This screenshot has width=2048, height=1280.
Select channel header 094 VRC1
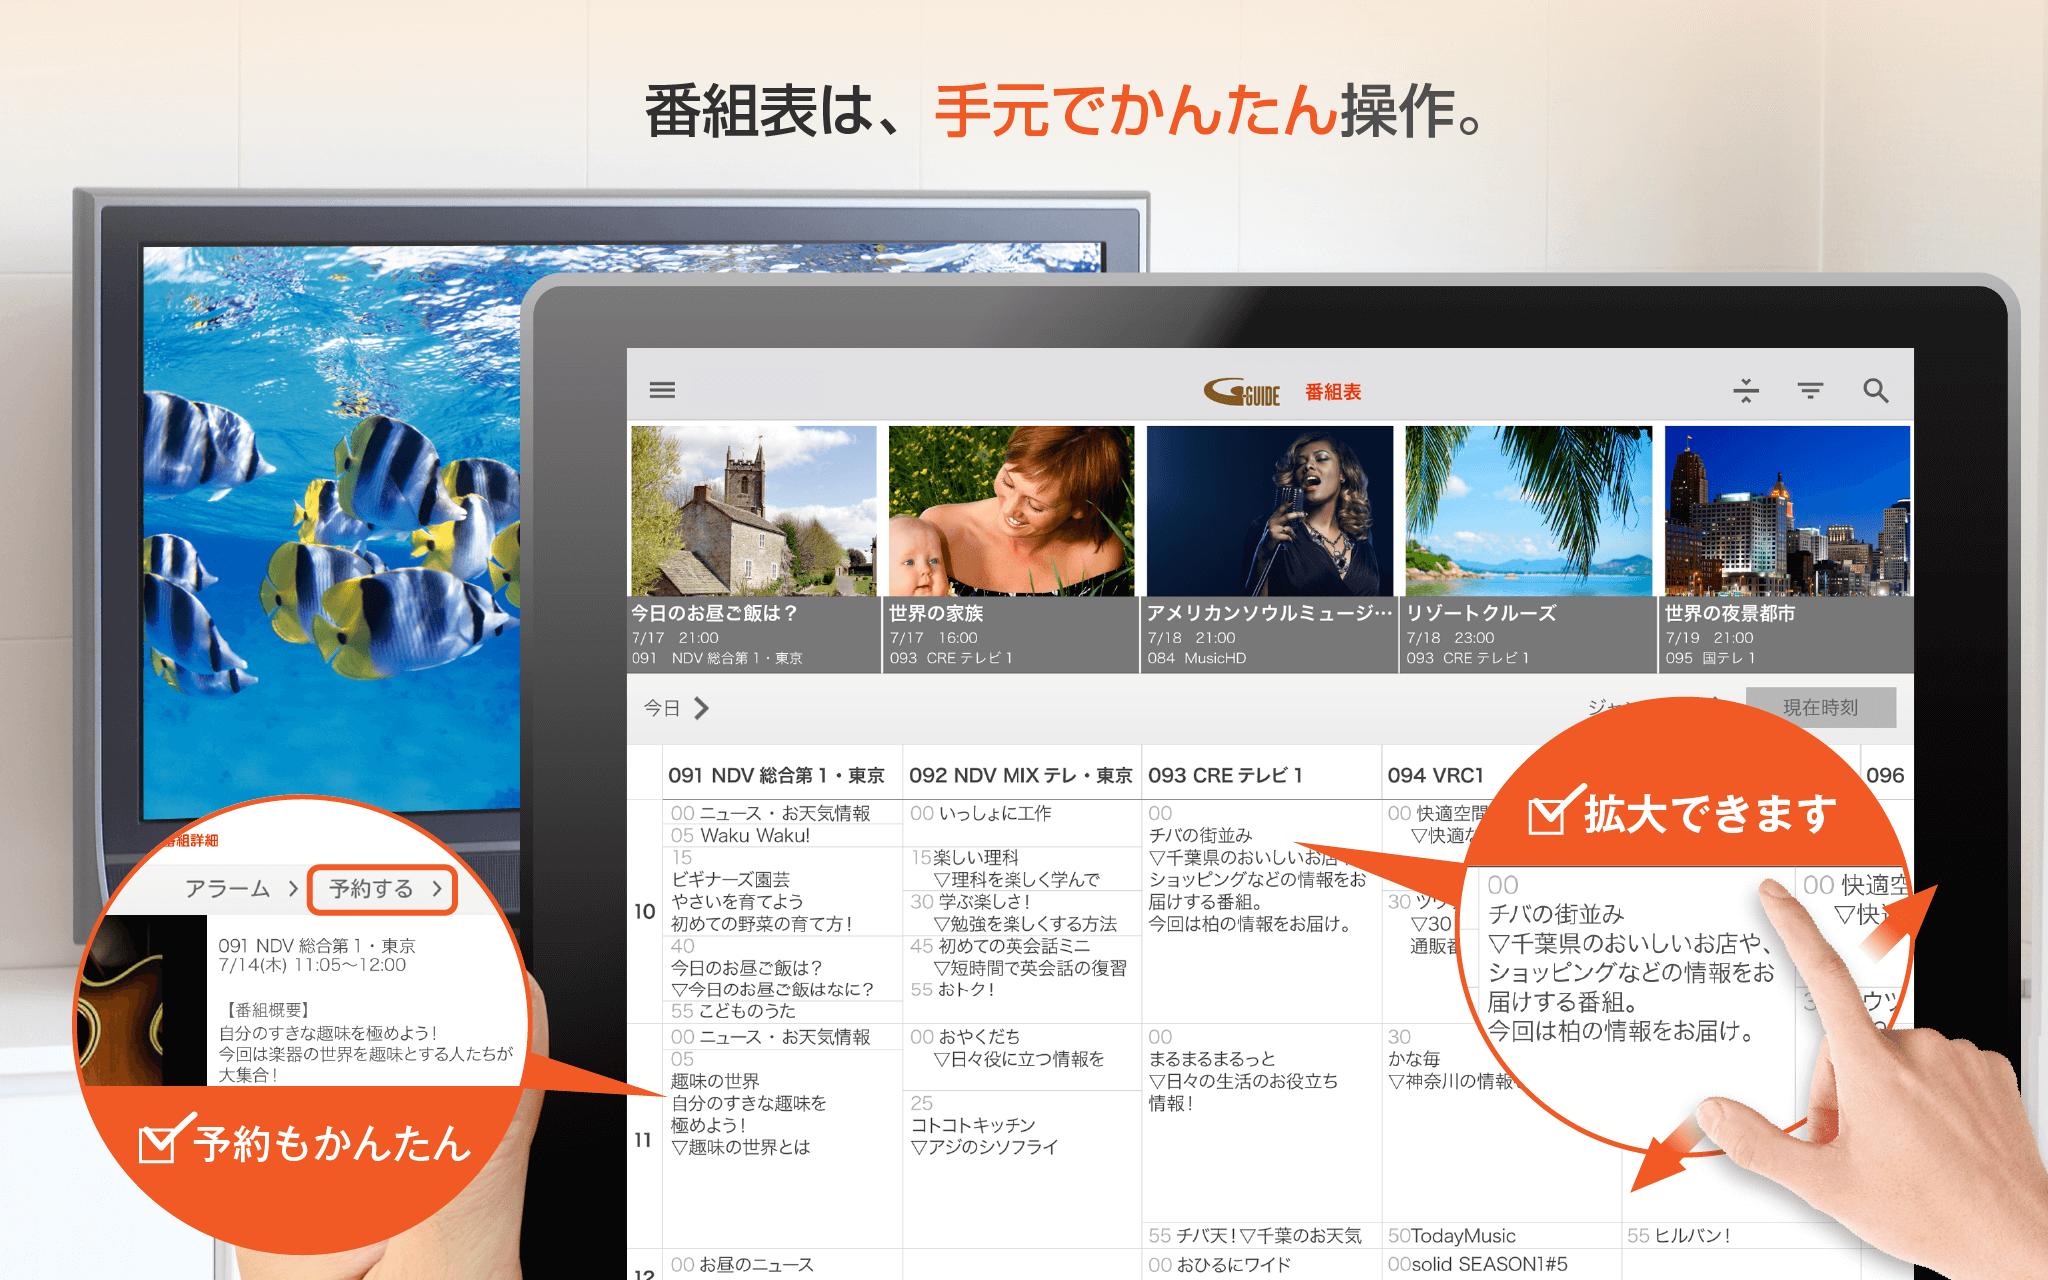point(1435,774)
